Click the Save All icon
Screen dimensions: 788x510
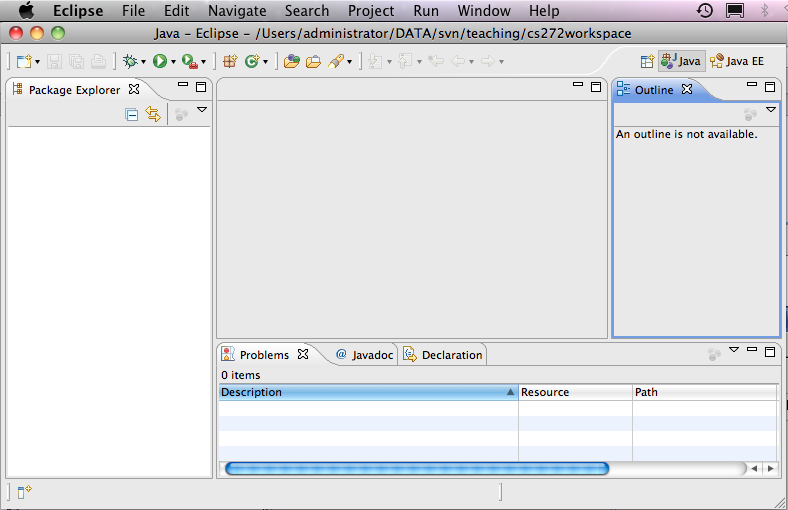76,61
